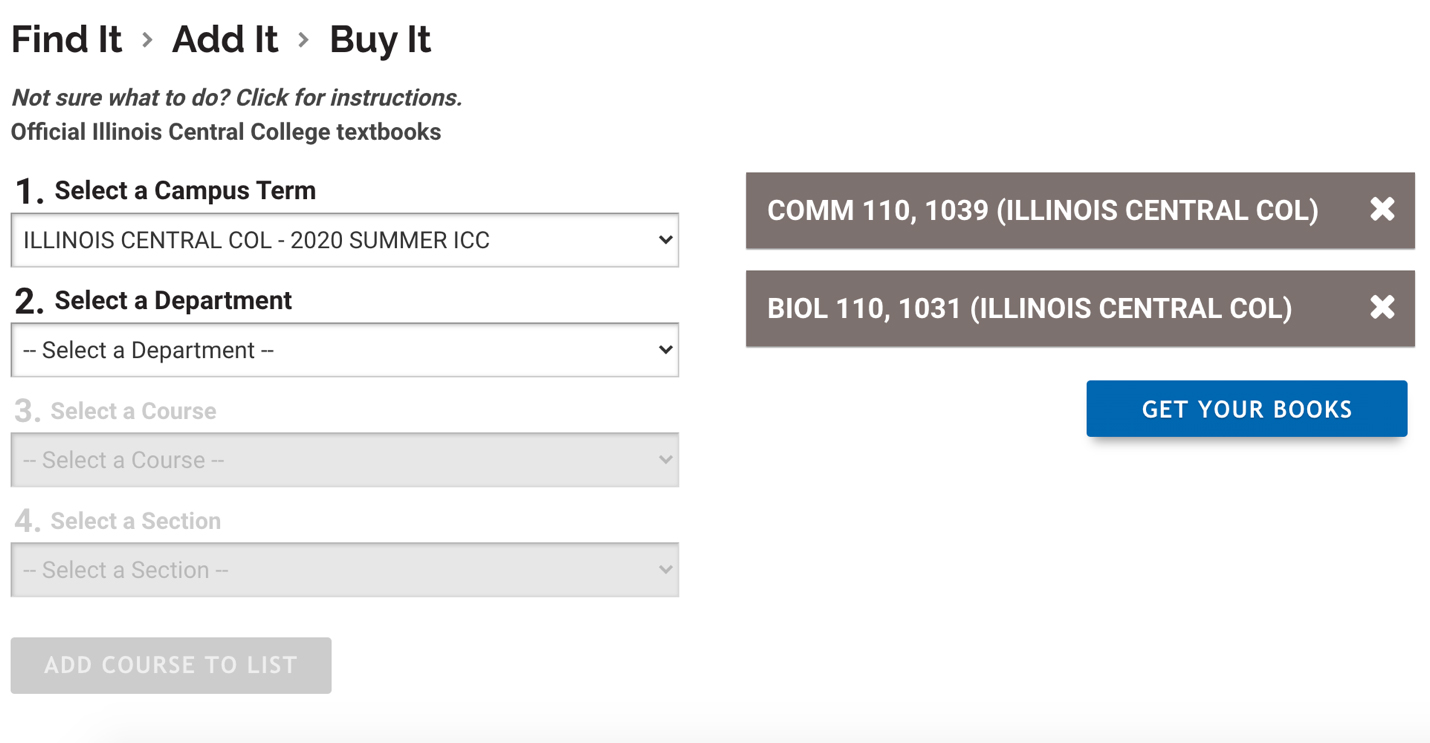Click the ADD COURSE TO LIST button

tap(171, 665)
